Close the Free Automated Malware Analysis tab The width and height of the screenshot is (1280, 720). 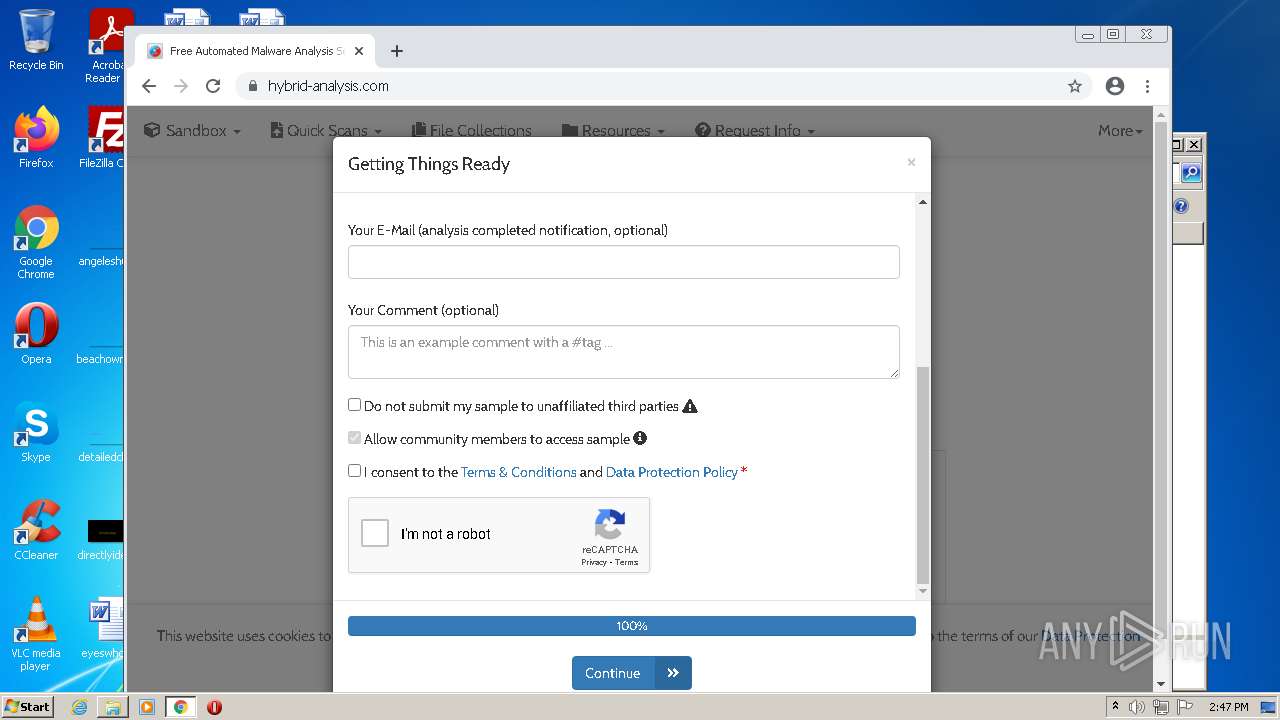359,51
